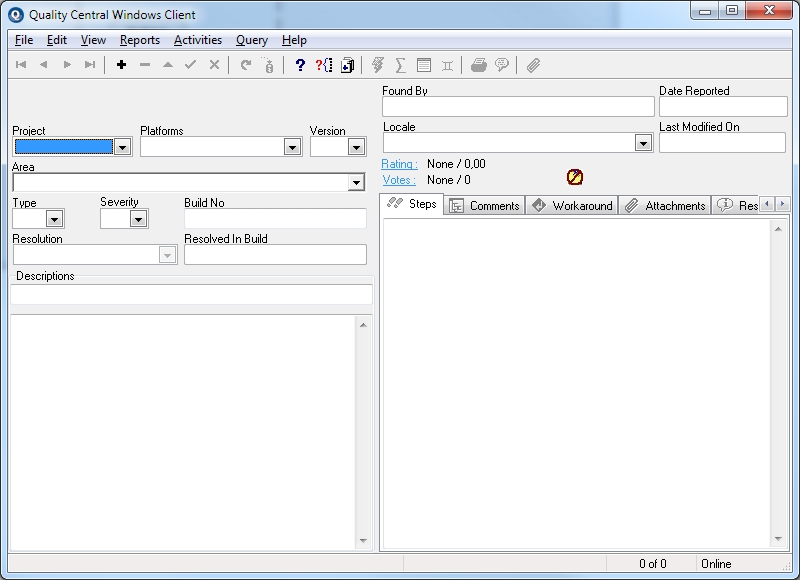Click the stacked pages icon in toolbar

pyautogui.click(x=347, y=65)
